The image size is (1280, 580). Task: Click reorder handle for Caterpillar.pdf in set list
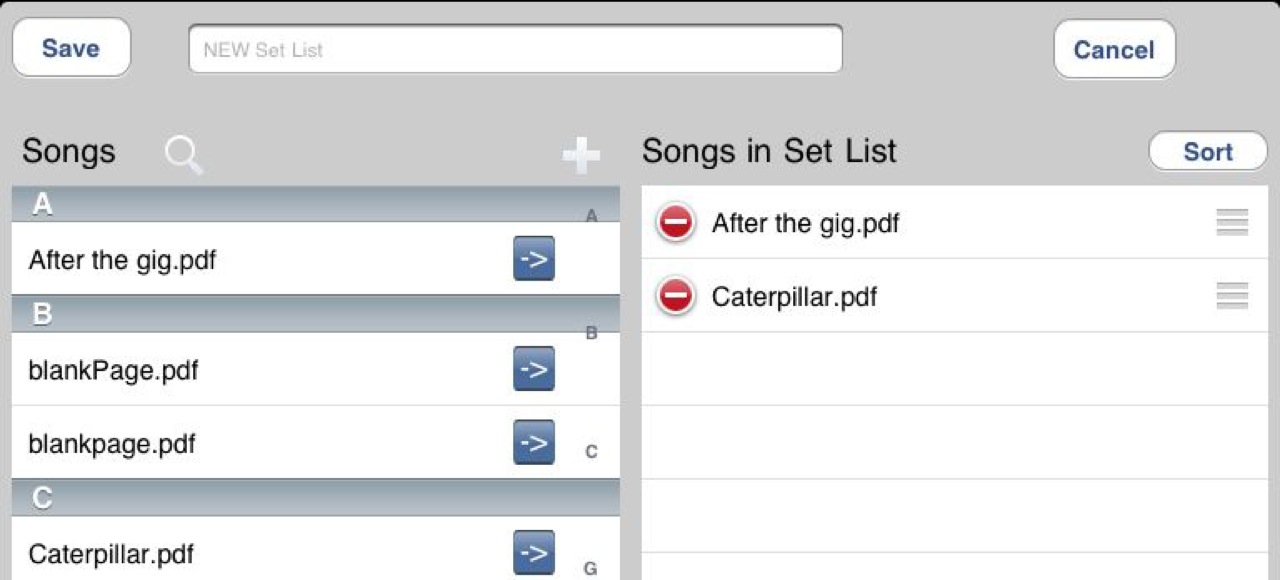tap(1232, 296)
